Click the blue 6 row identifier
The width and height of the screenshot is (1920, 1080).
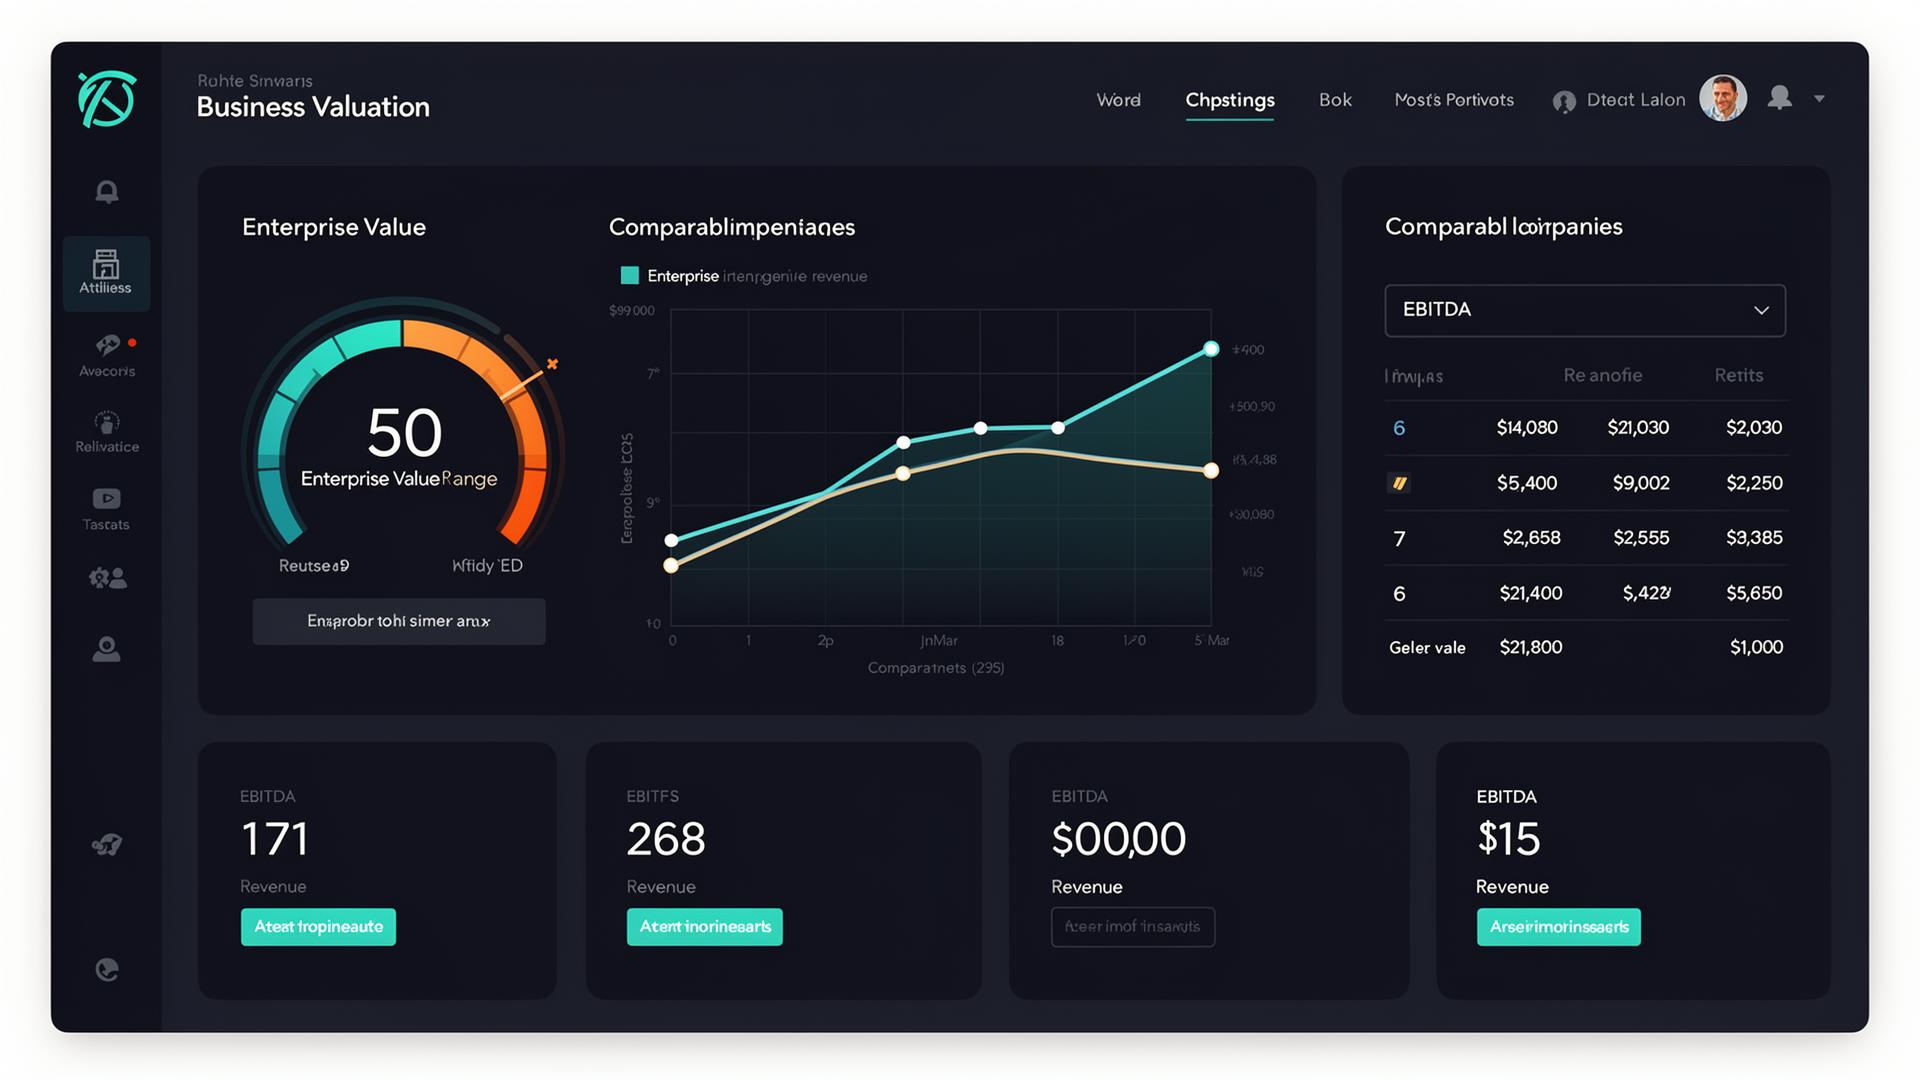click(1399, 428)
